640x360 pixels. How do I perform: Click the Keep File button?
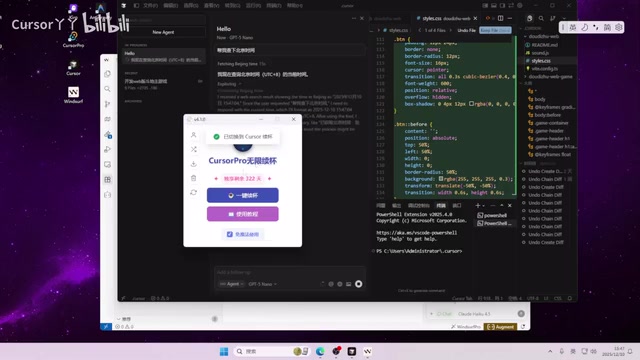click(x=495, y=30)
